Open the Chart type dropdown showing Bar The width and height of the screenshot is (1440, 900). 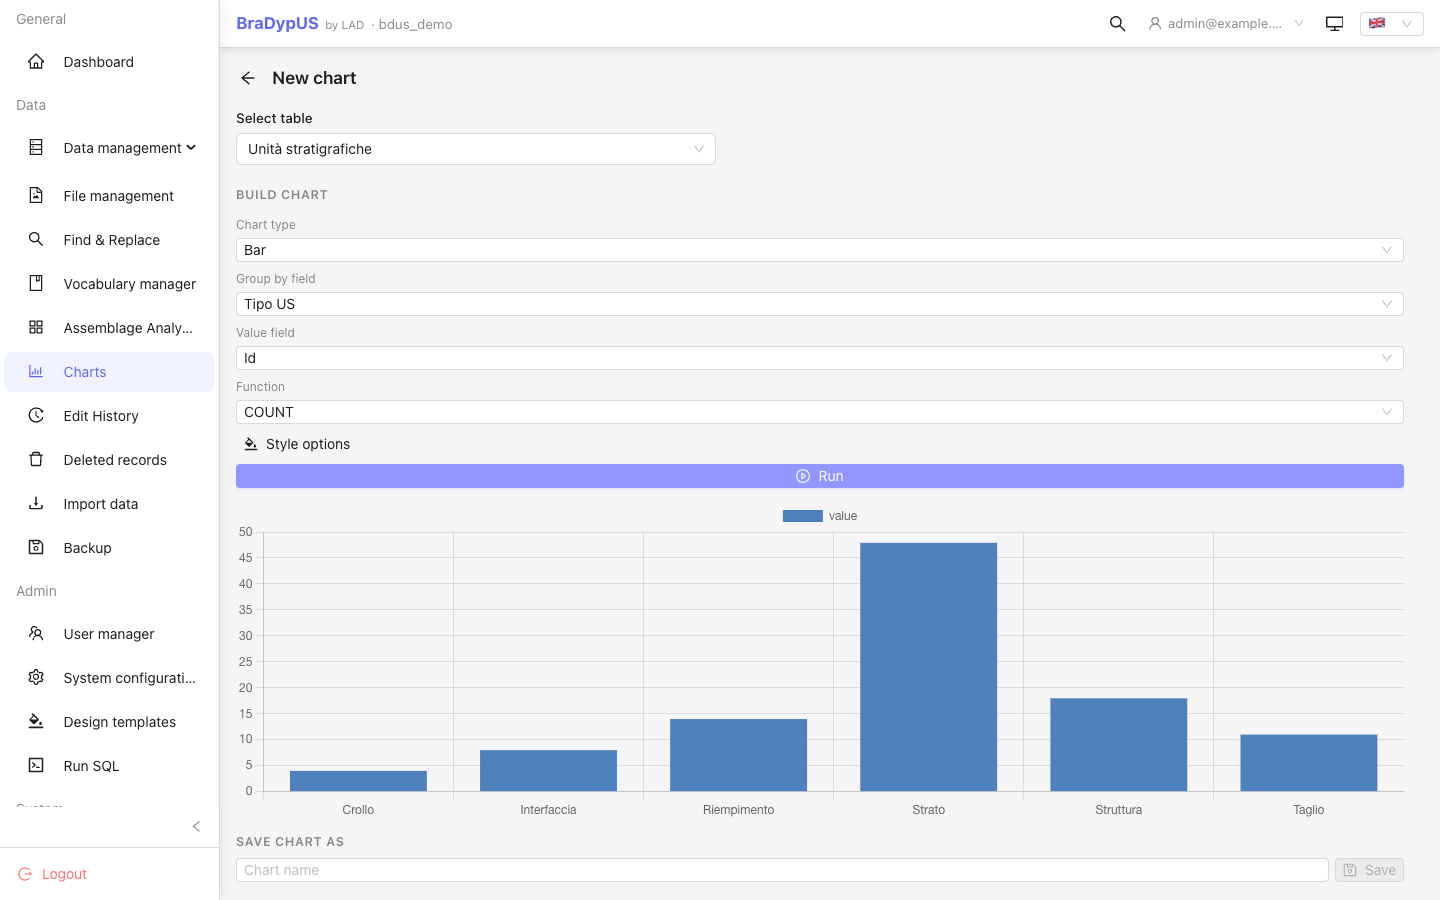click(820, 250)
